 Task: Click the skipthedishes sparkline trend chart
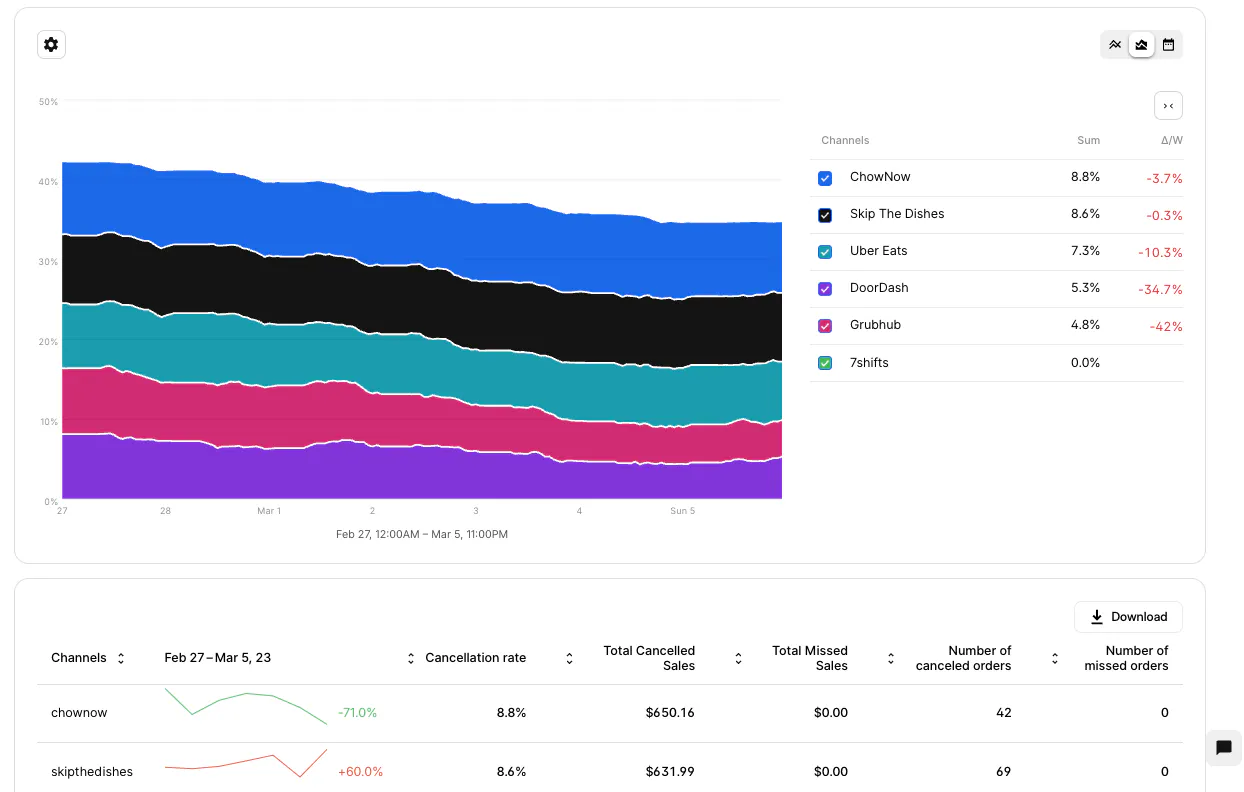point(246,765)
